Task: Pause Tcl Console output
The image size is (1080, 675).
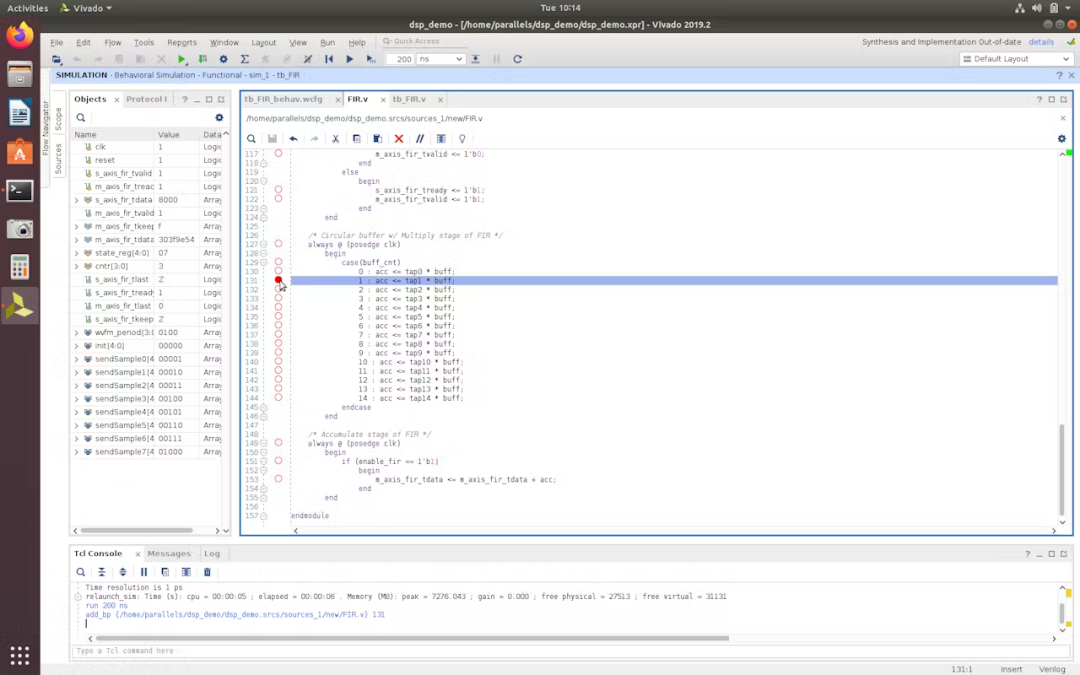Action: pos(144,572)
